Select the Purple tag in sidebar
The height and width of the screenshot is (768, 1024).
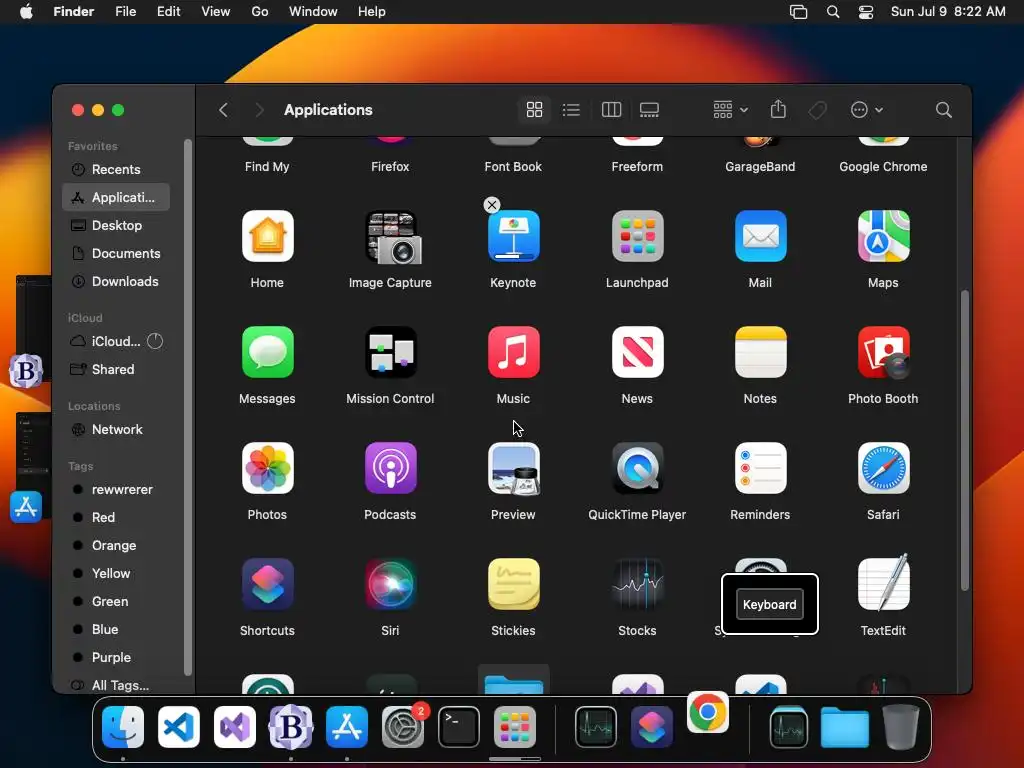coord(116,657)
